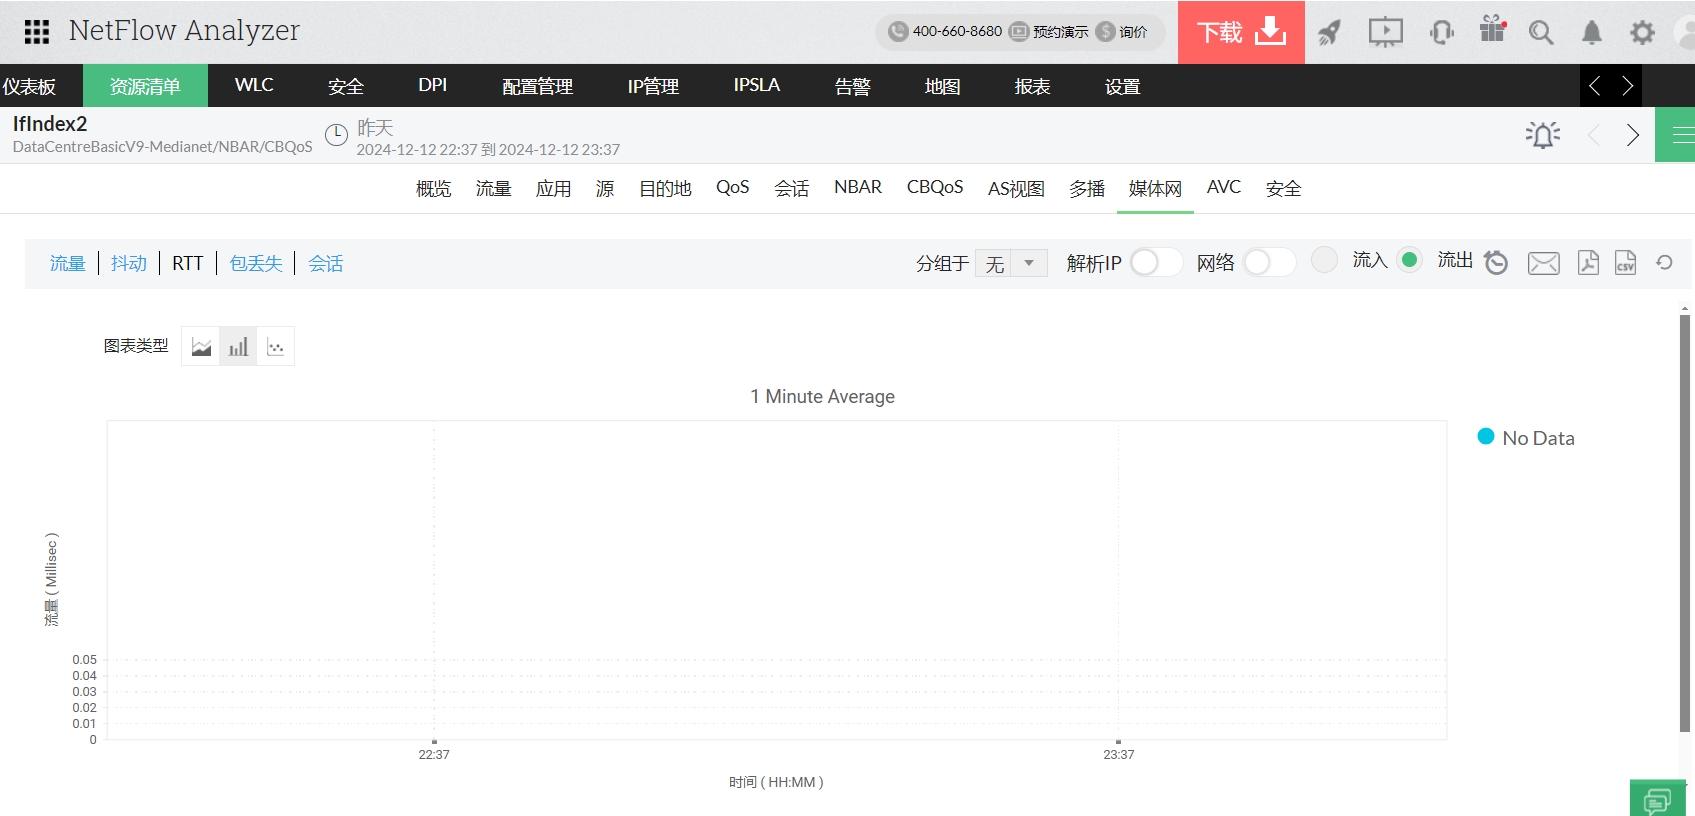This screenshot has height=816, width=1695.
Task: Select the 流入 radio button
Action: (1324, 260)
